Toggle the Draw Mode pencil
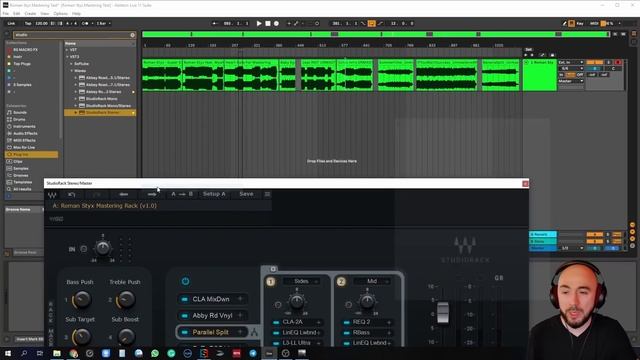The height and width of the screenshot is (360, 640). (564, 24)
